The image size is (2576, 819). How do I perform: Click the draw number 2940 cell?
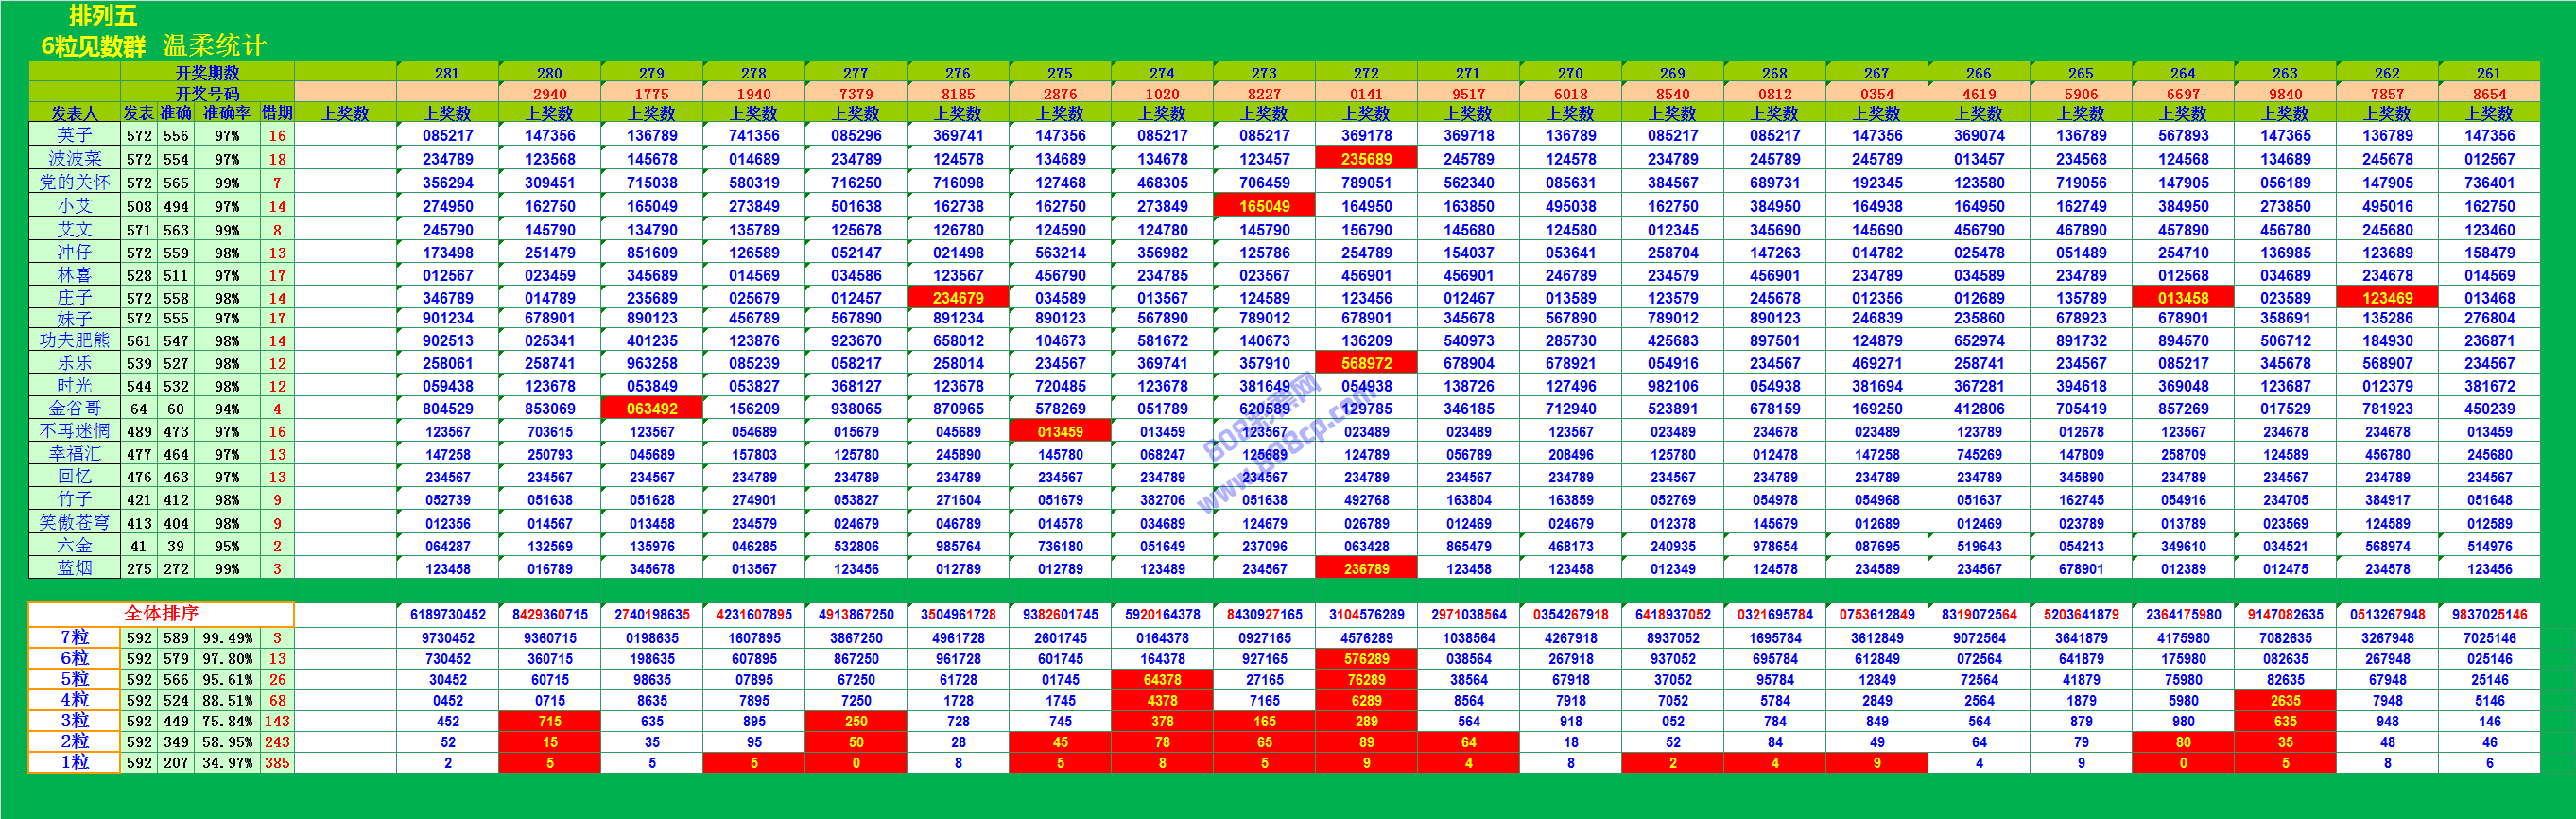click(549, 94)
